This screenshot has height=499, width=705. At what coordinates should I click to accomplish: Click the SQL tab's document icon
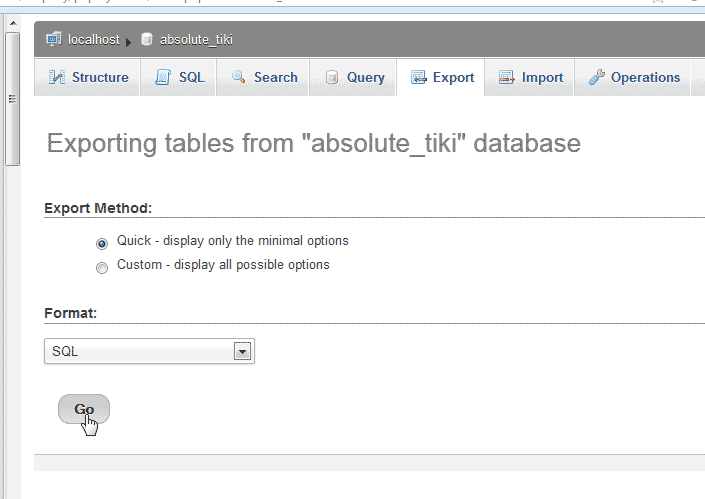163,77
